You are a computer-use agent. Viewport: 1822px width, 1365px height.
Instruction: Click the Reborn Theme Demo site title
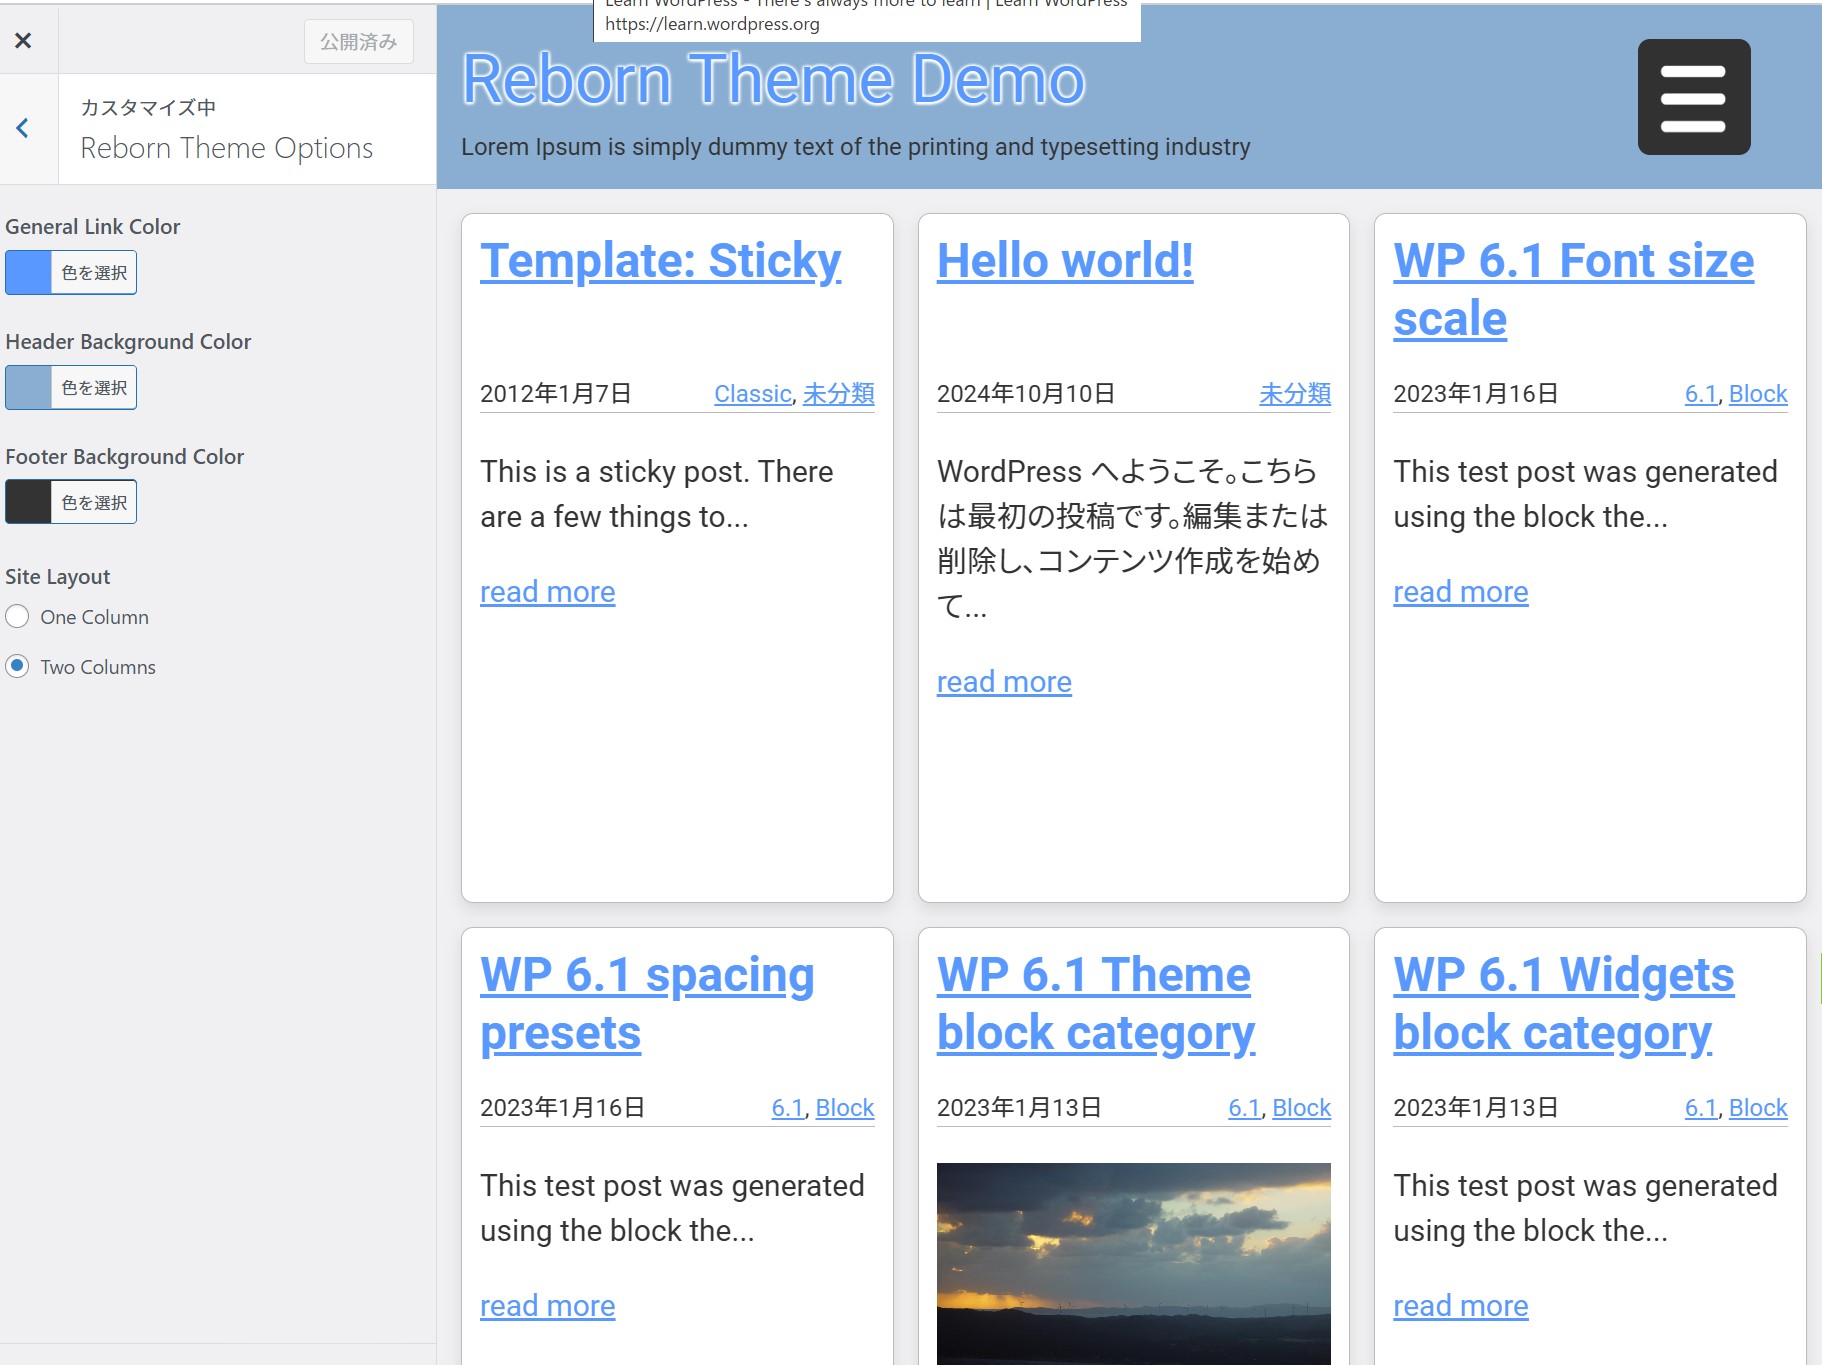coord(773,80)
